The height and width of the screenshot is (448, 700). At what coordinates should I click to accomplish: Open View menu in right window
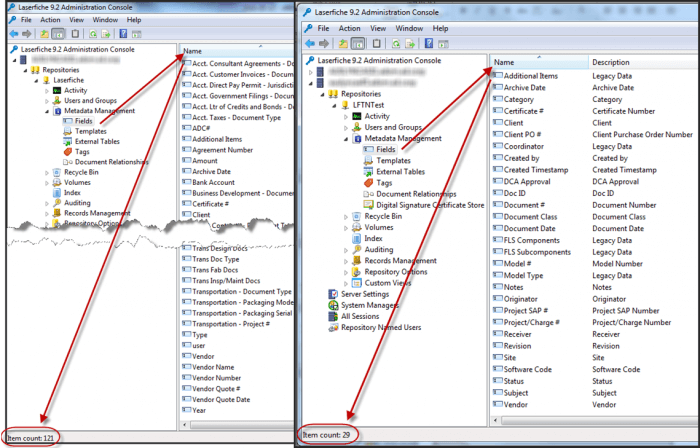tap(378, 28)
